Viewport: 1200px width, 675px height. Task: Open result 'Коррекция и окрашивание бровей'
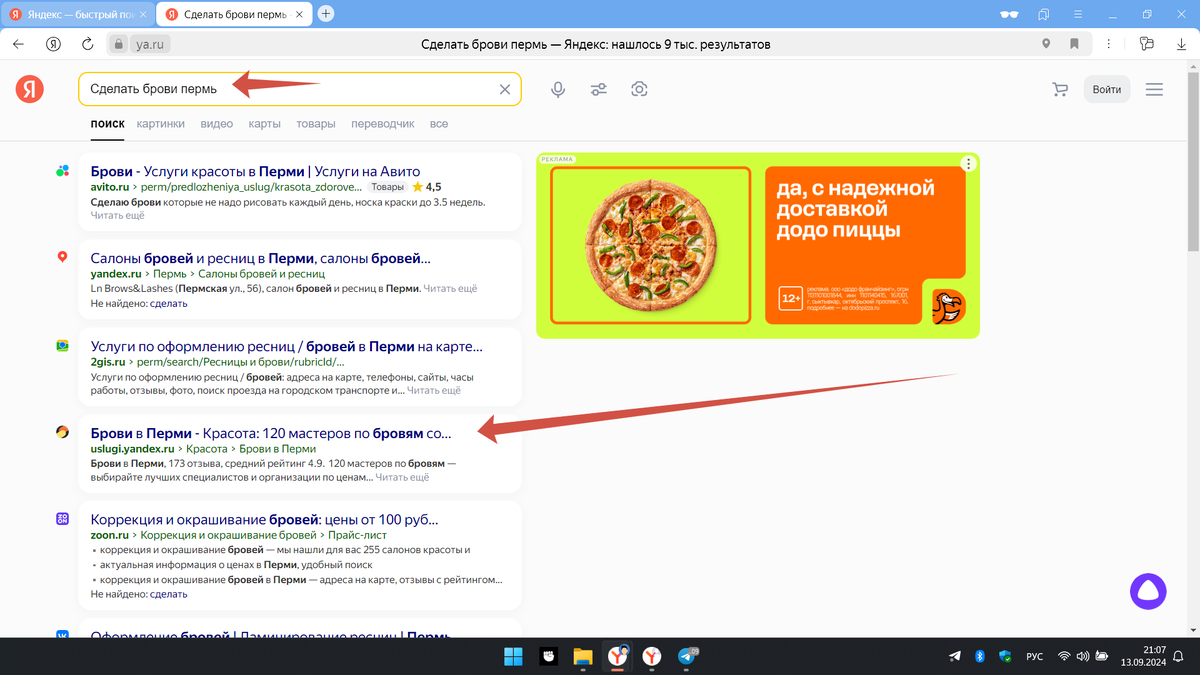coord(264,520)
